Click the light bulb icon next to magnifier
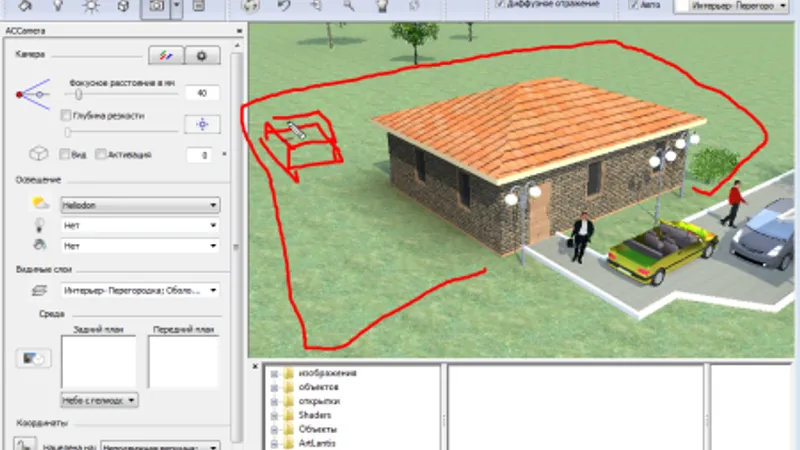 click(x=382, y=6)
